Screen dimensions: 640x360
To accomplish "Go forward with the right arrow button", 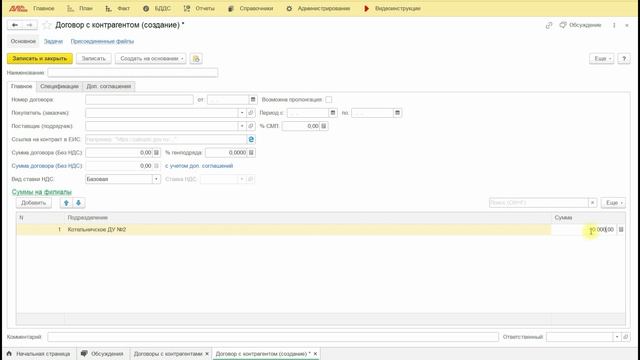I will pos(29,25).
